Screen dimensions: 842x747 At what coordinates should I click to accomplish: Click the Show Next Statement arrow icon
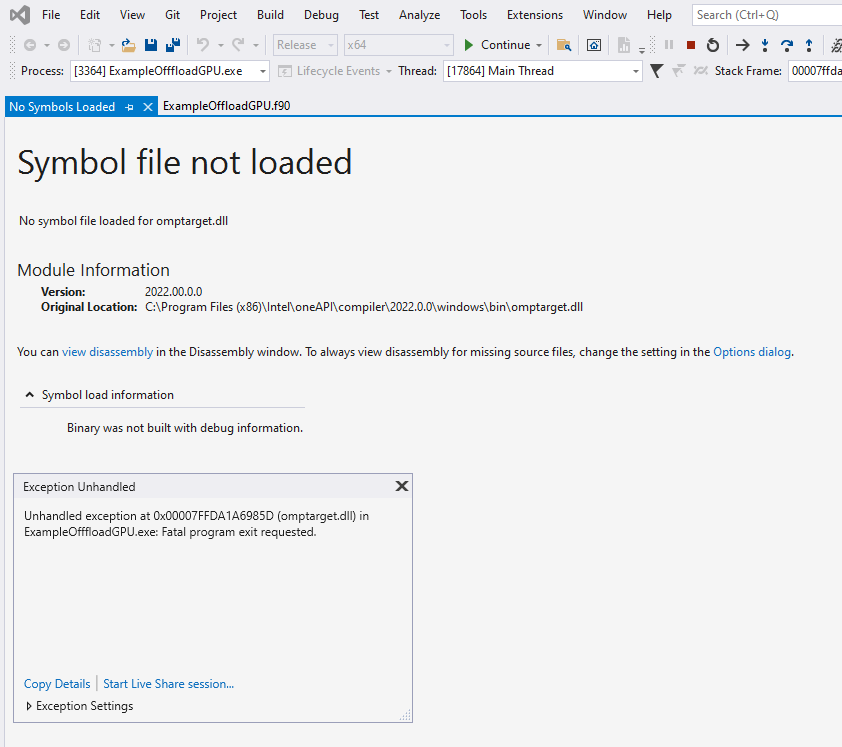pyautogui.click(x=742, y=44)
